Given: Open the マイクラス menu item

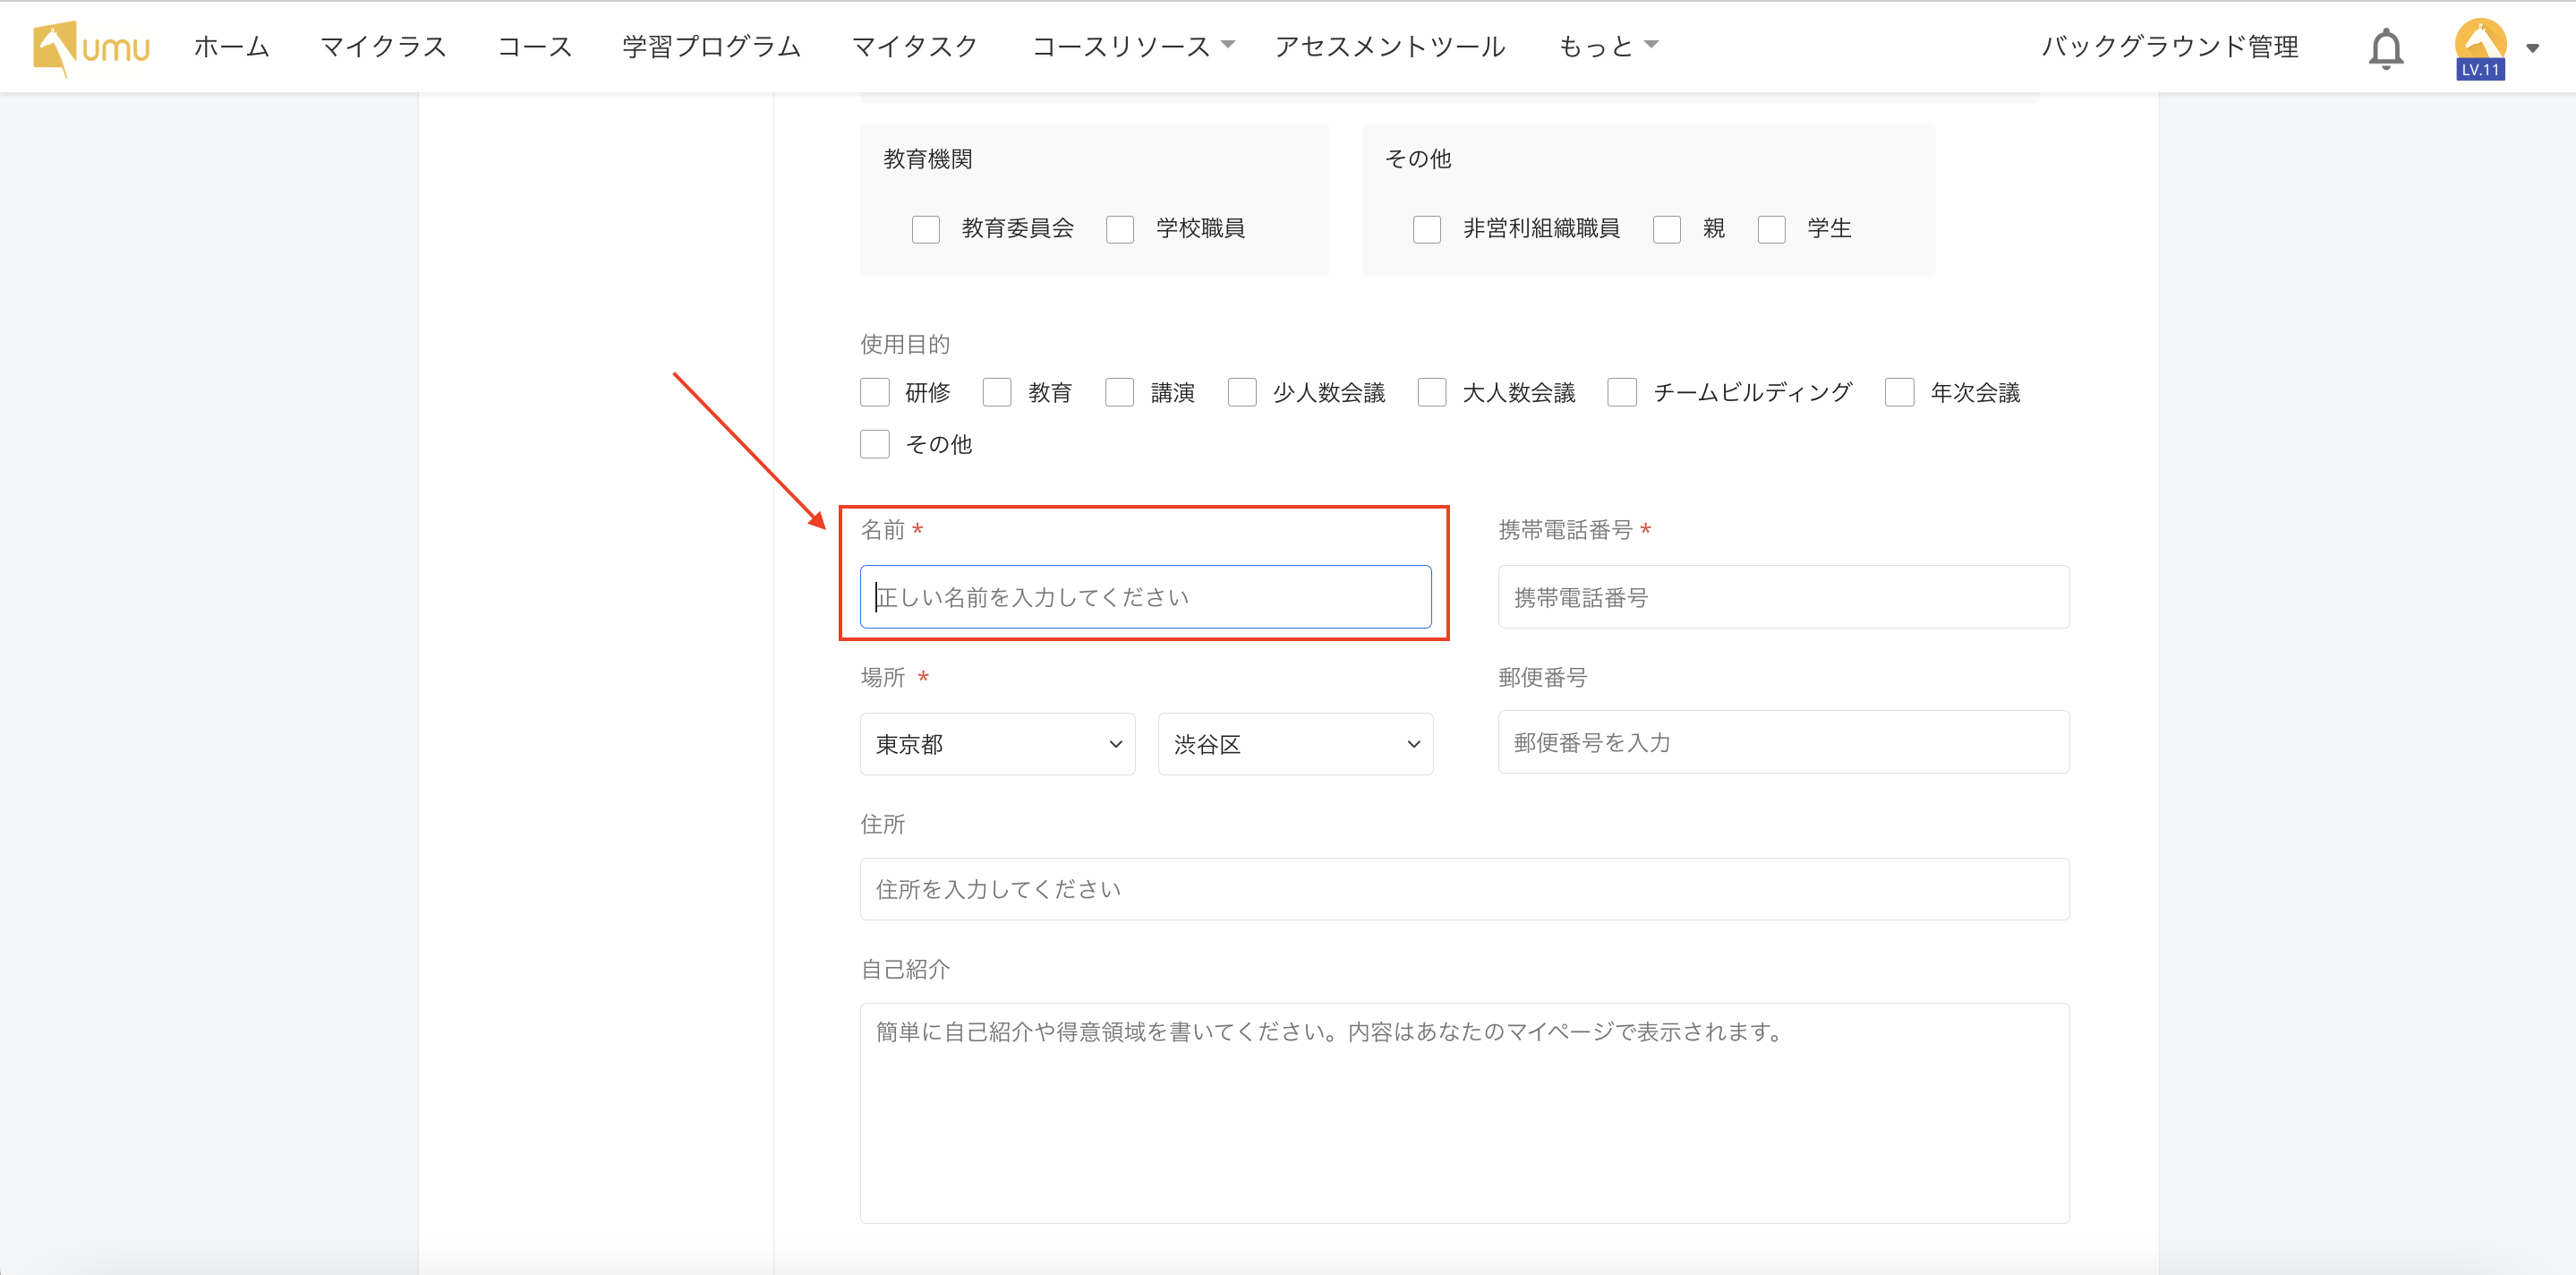Looking at the screenshot, I should [x=383, y=46].
